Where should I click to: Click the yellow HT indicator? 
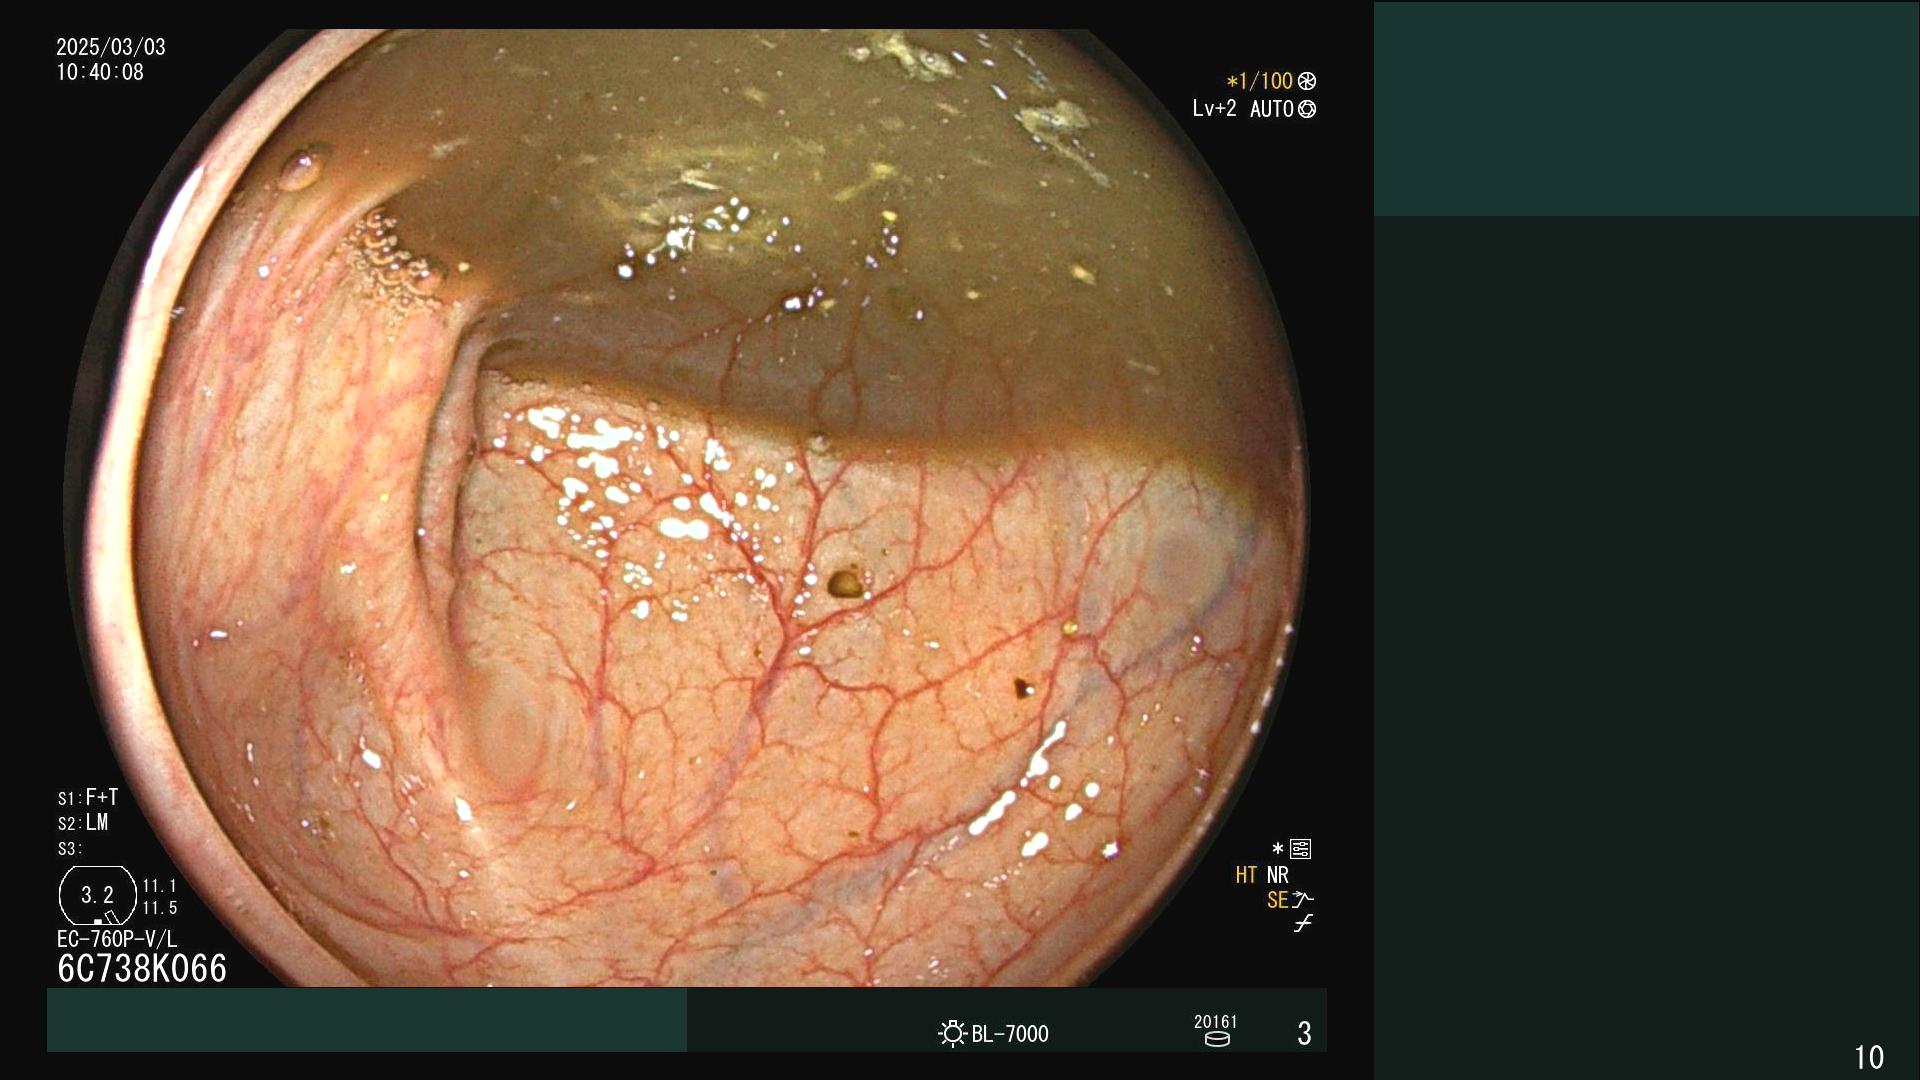1246,875
